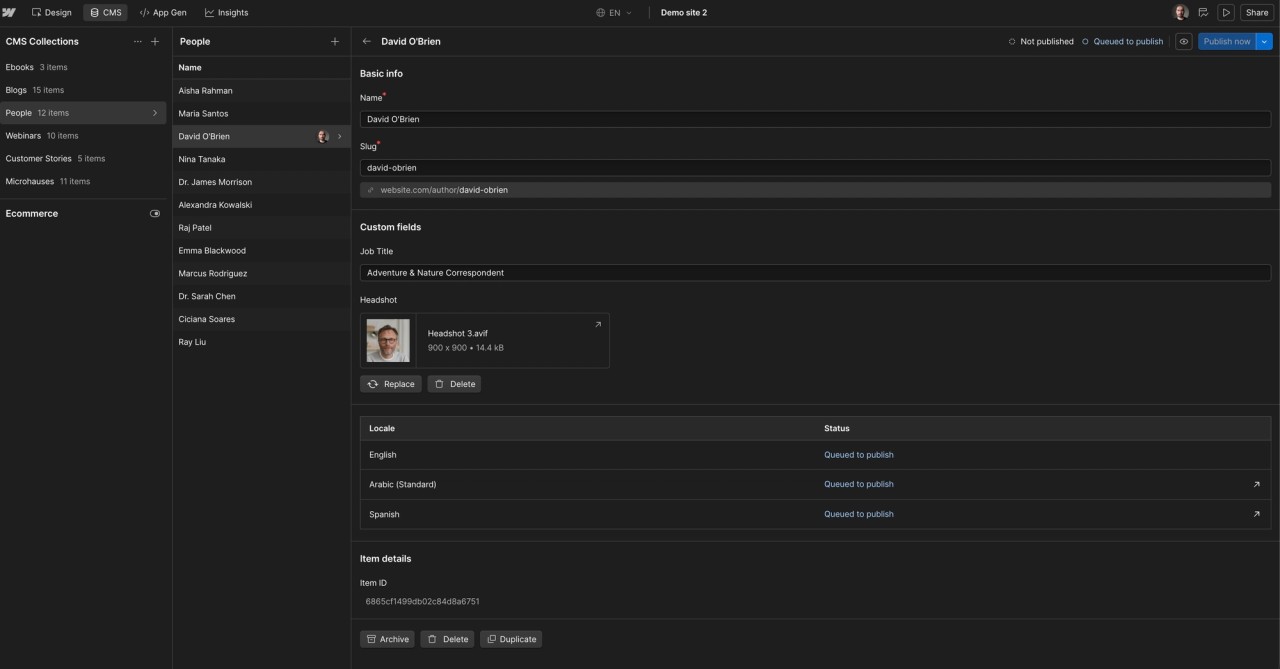The height and width of the screenshot is (669, 1280).
Task: Click the link icon beside website.com URL
Action: 371,190
